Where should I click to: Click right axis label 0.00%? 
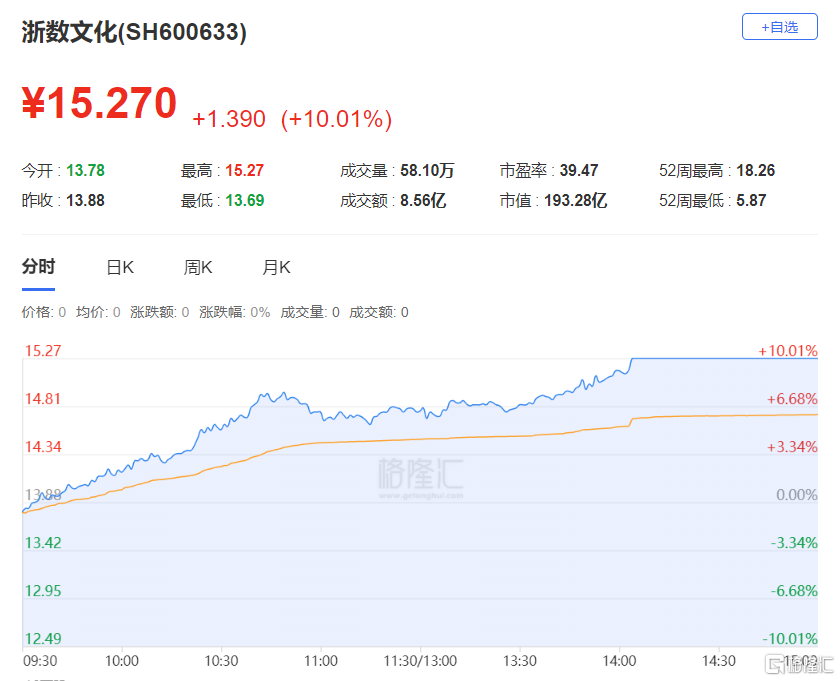tap(797, 495)
